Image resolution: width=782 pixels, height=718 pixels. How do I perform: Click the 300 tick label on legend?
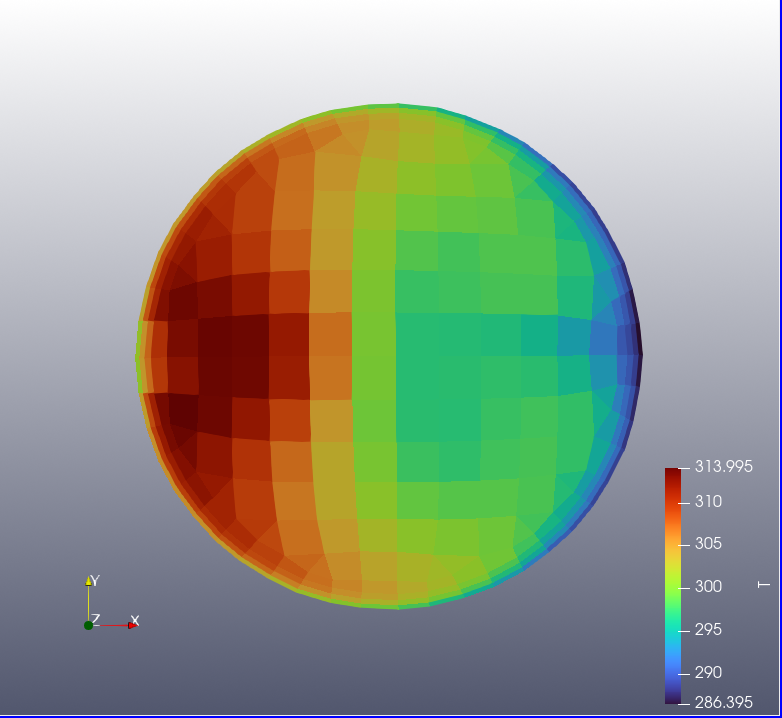(x=708, y=586)
